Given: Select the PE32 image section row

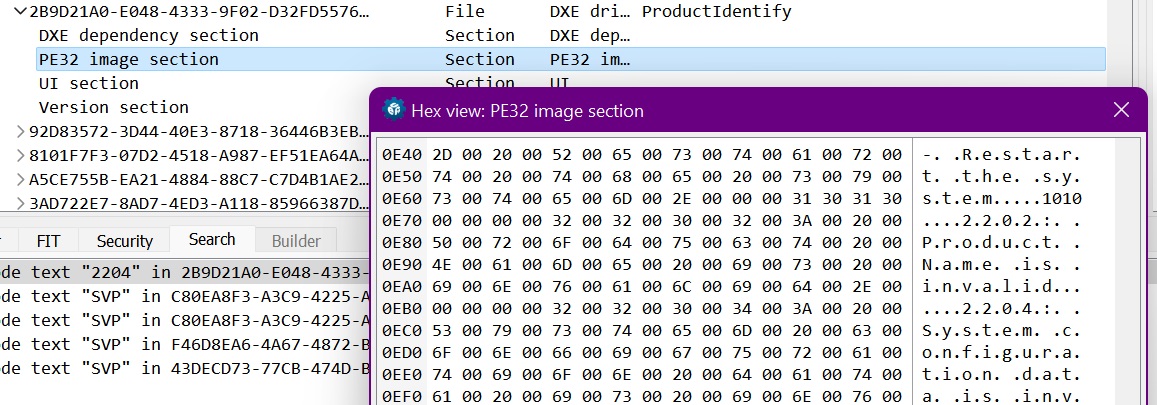Looking at the screenshot, I should tap(571, 59).
